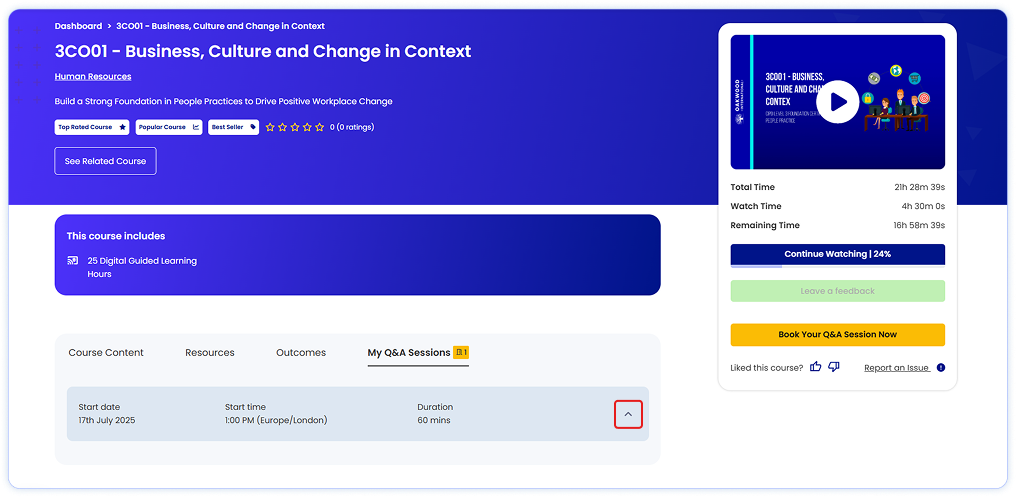The image size is (1016, 497).
Task: Click the Best Seller badge
Action: tap(233, 127)
